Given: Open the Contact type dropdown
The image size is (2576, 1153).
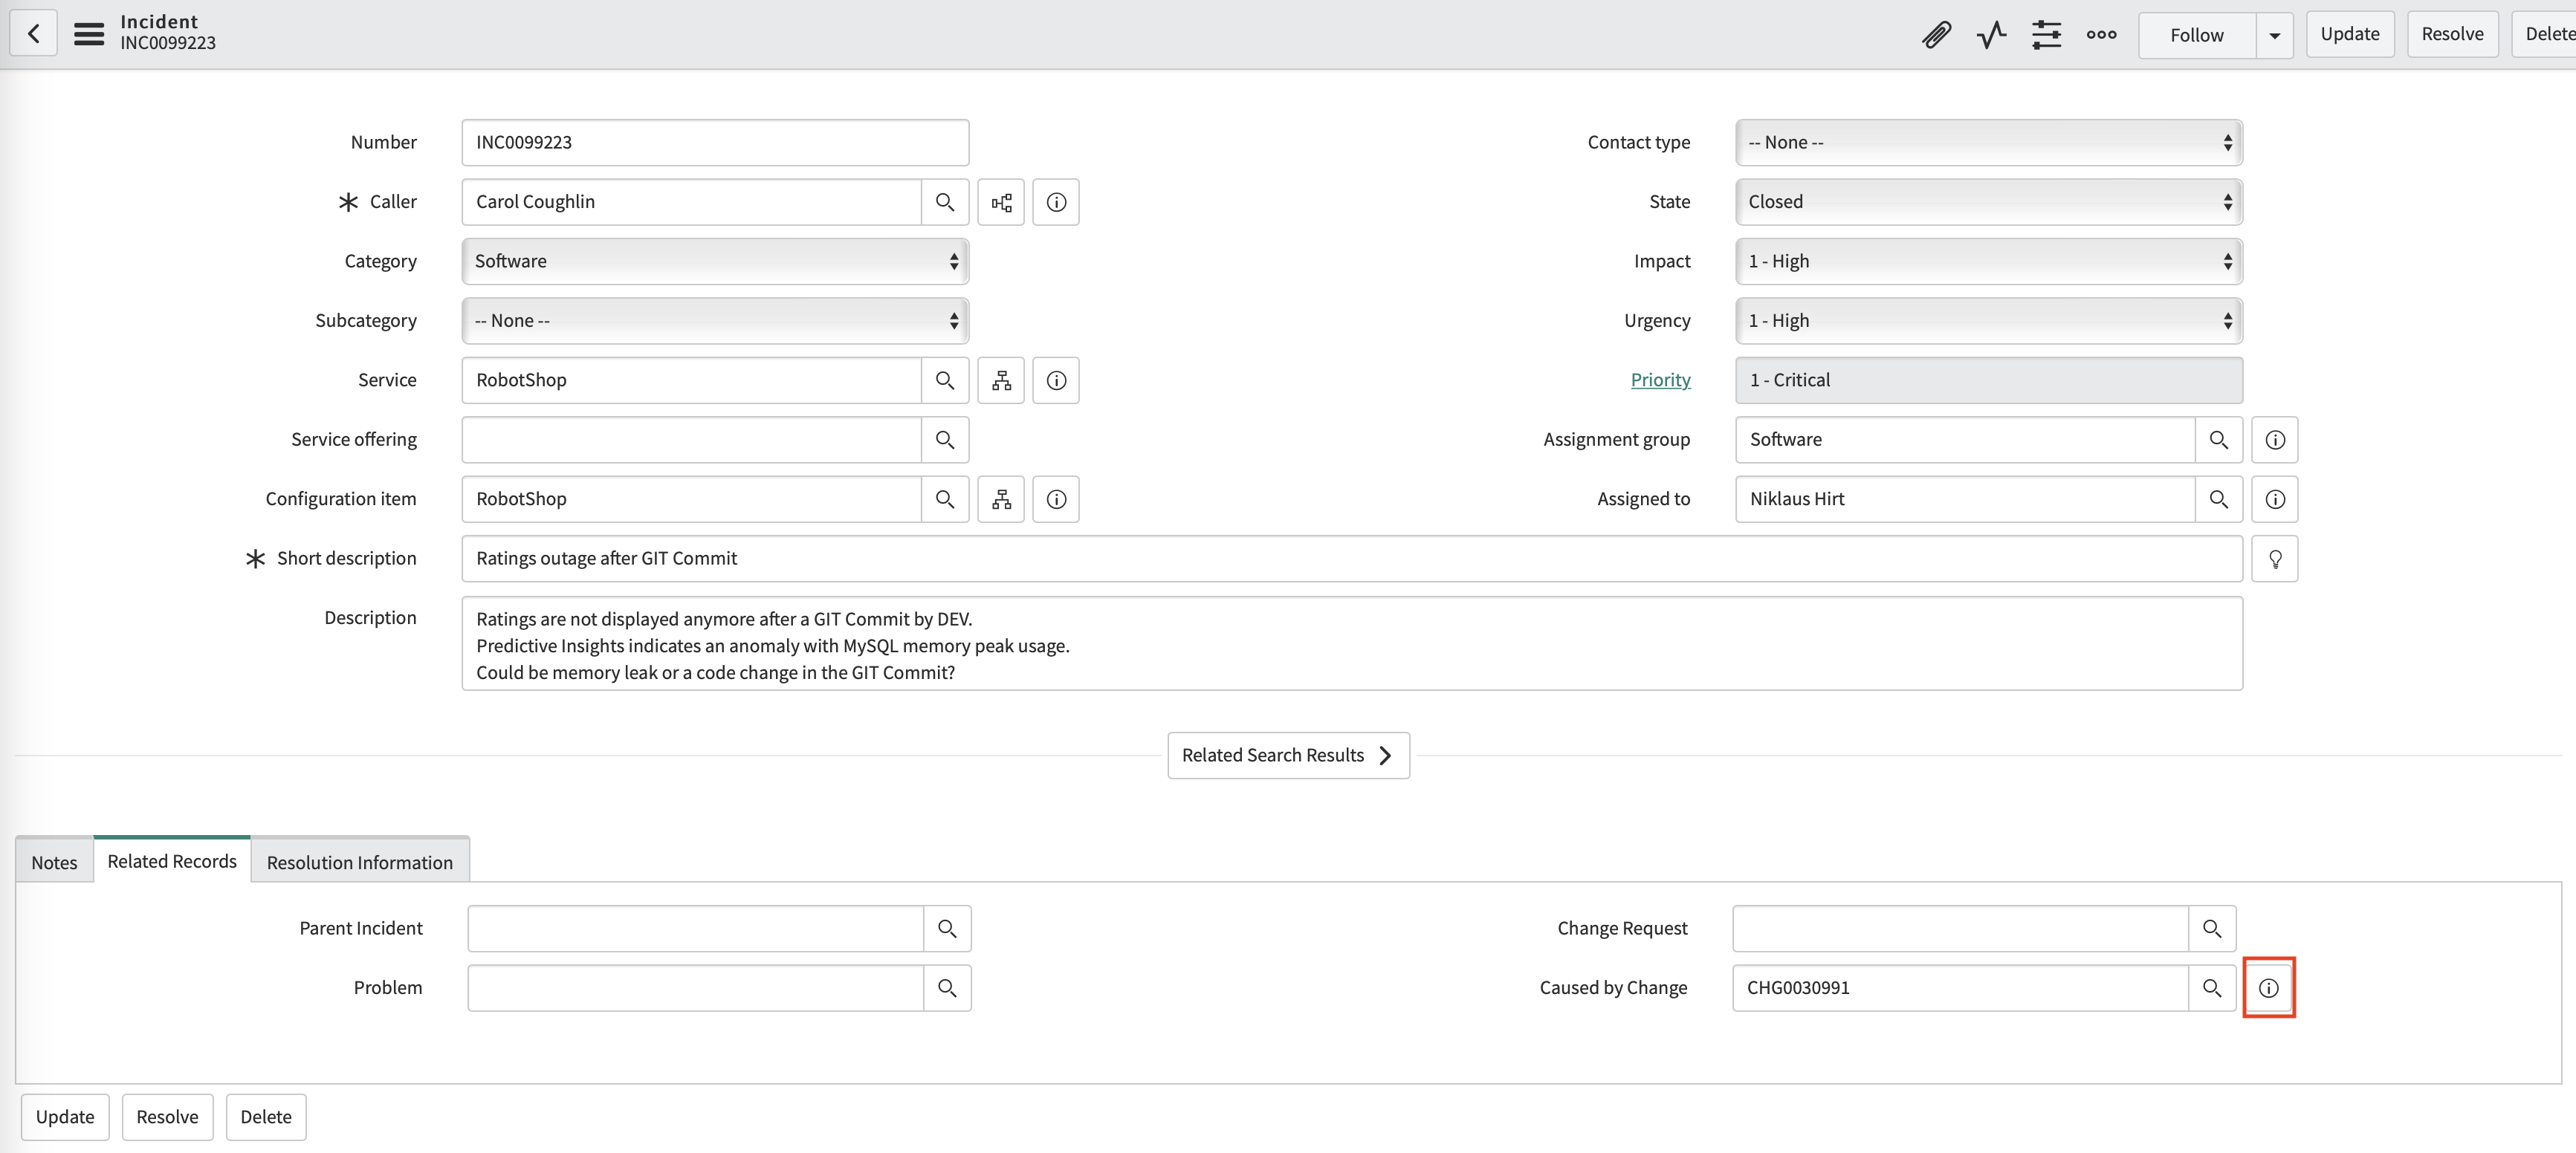Looking at the screenshot, I should coord(1988,143).
